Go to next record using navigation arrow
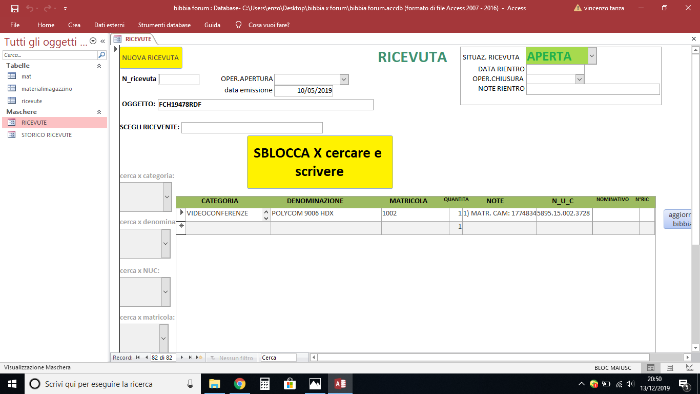This screenshot has width=700, height=394. click(182, 357)
